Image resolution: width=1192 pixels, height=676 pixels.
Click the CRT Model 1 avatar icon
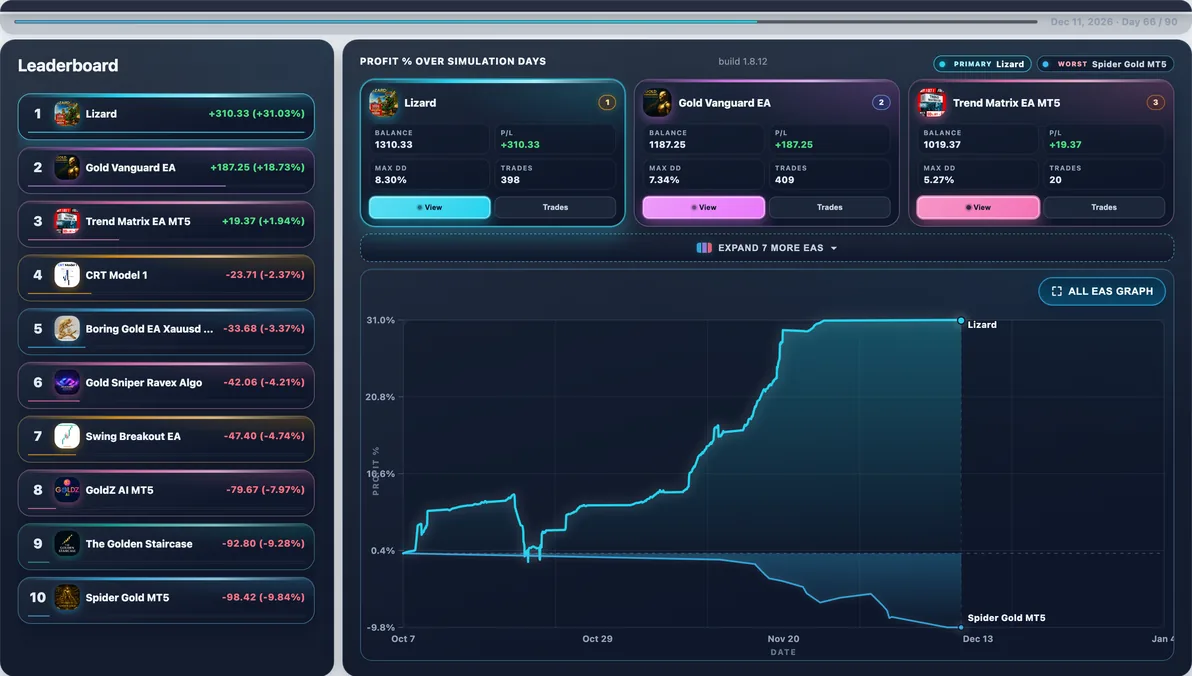click(67, 275)
